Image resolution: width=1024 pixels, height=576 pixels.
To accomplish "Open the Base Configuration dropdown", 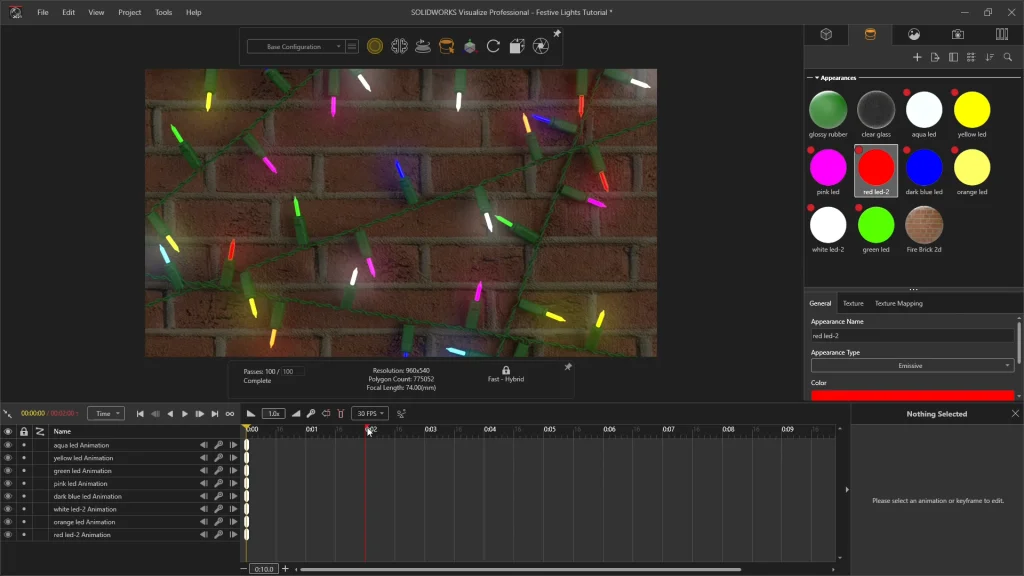I will click(x=295, y=47).
